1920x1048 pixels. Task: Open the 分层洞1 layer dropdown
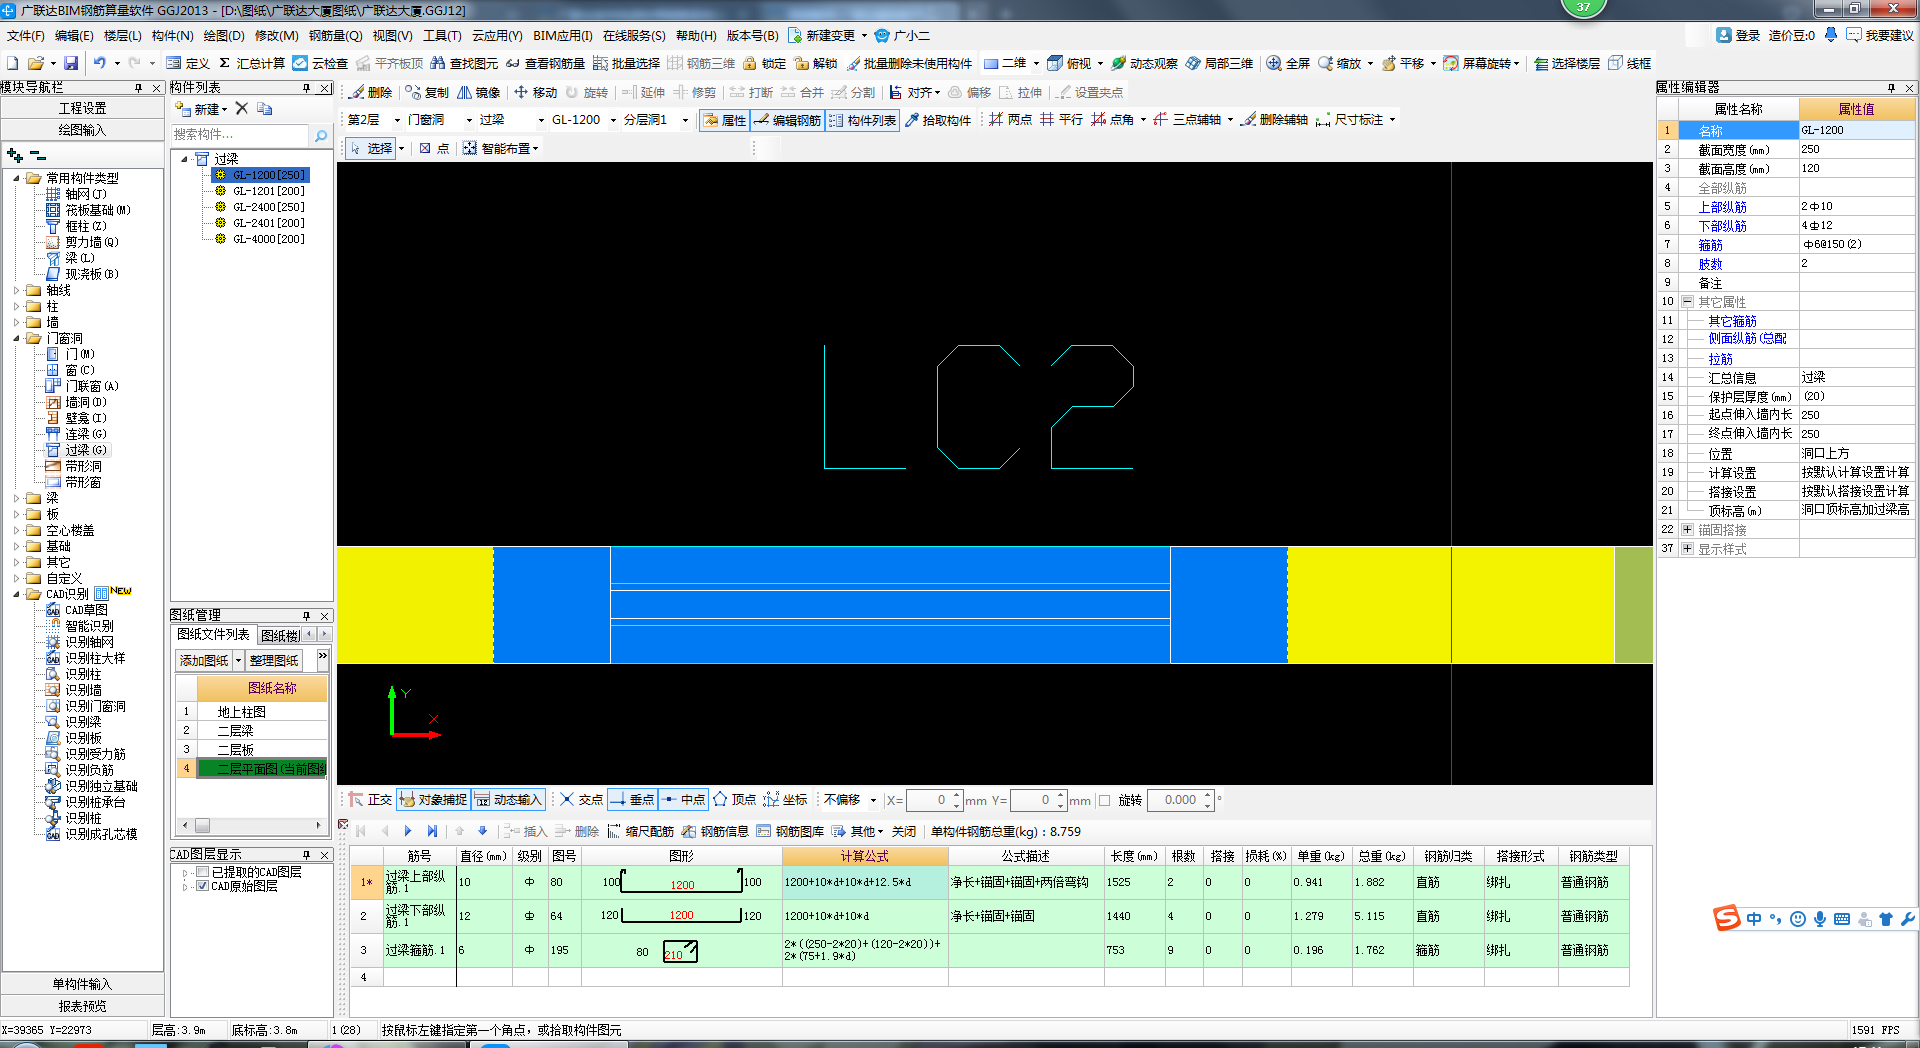(x=685, y=120)
